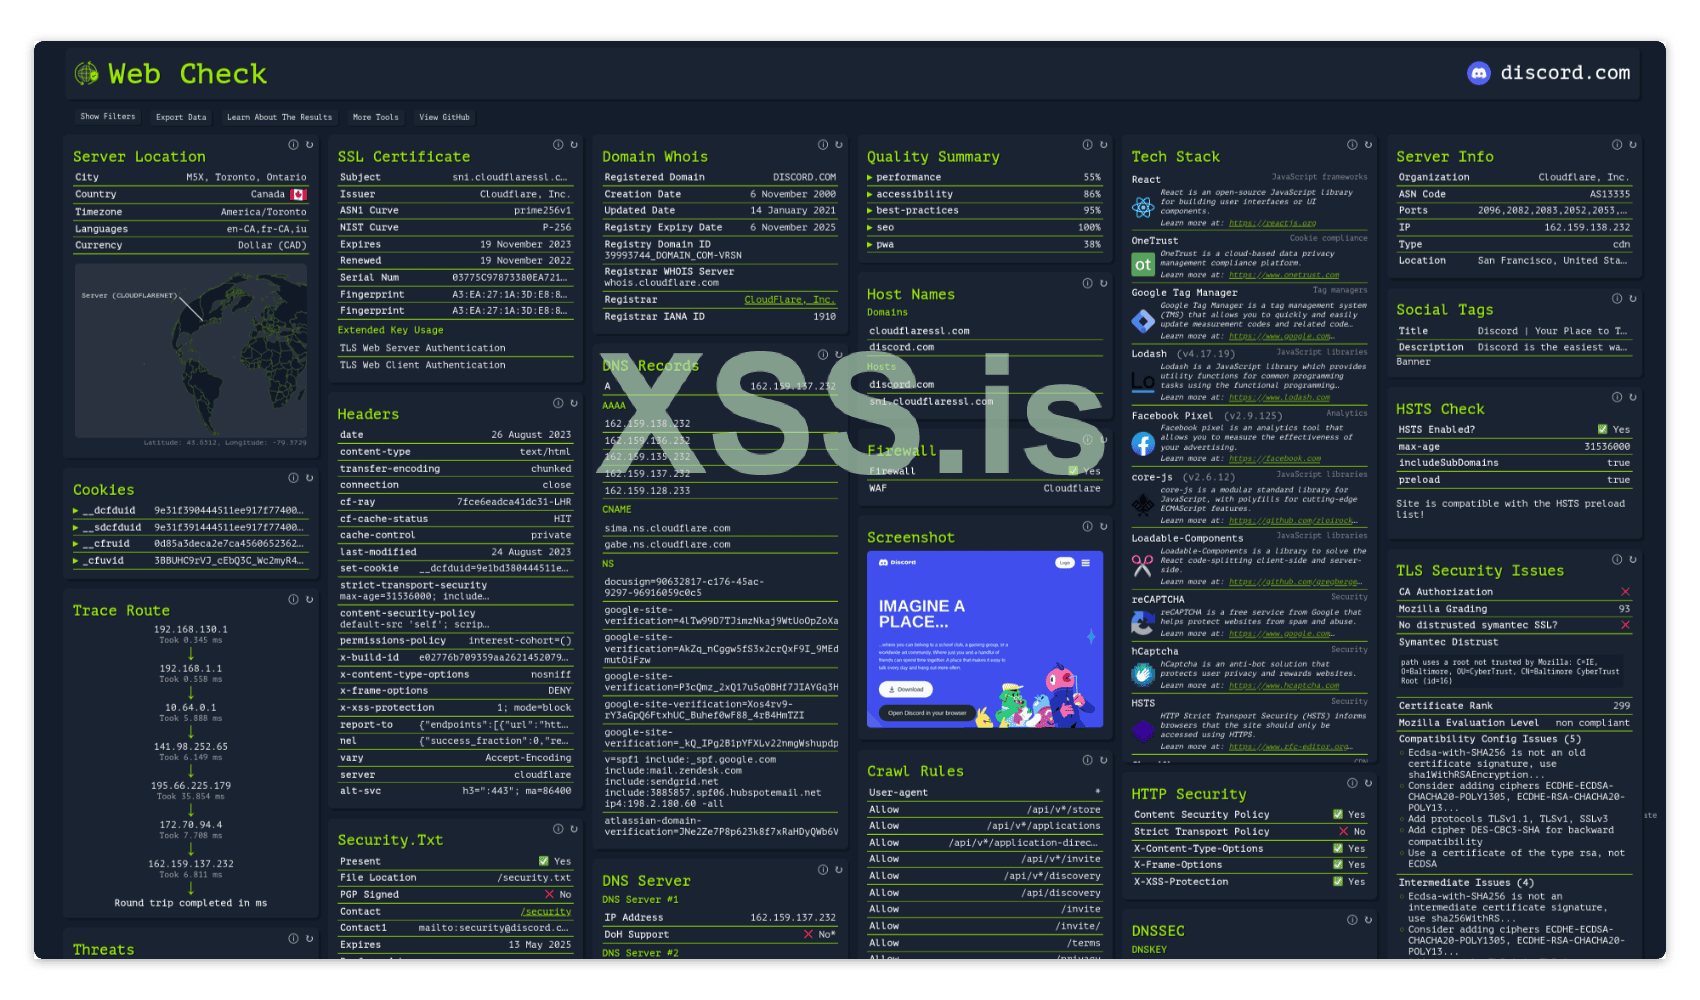
Task: Click the OneTrust logo in Tech Stack
Action: (1143, 264)
